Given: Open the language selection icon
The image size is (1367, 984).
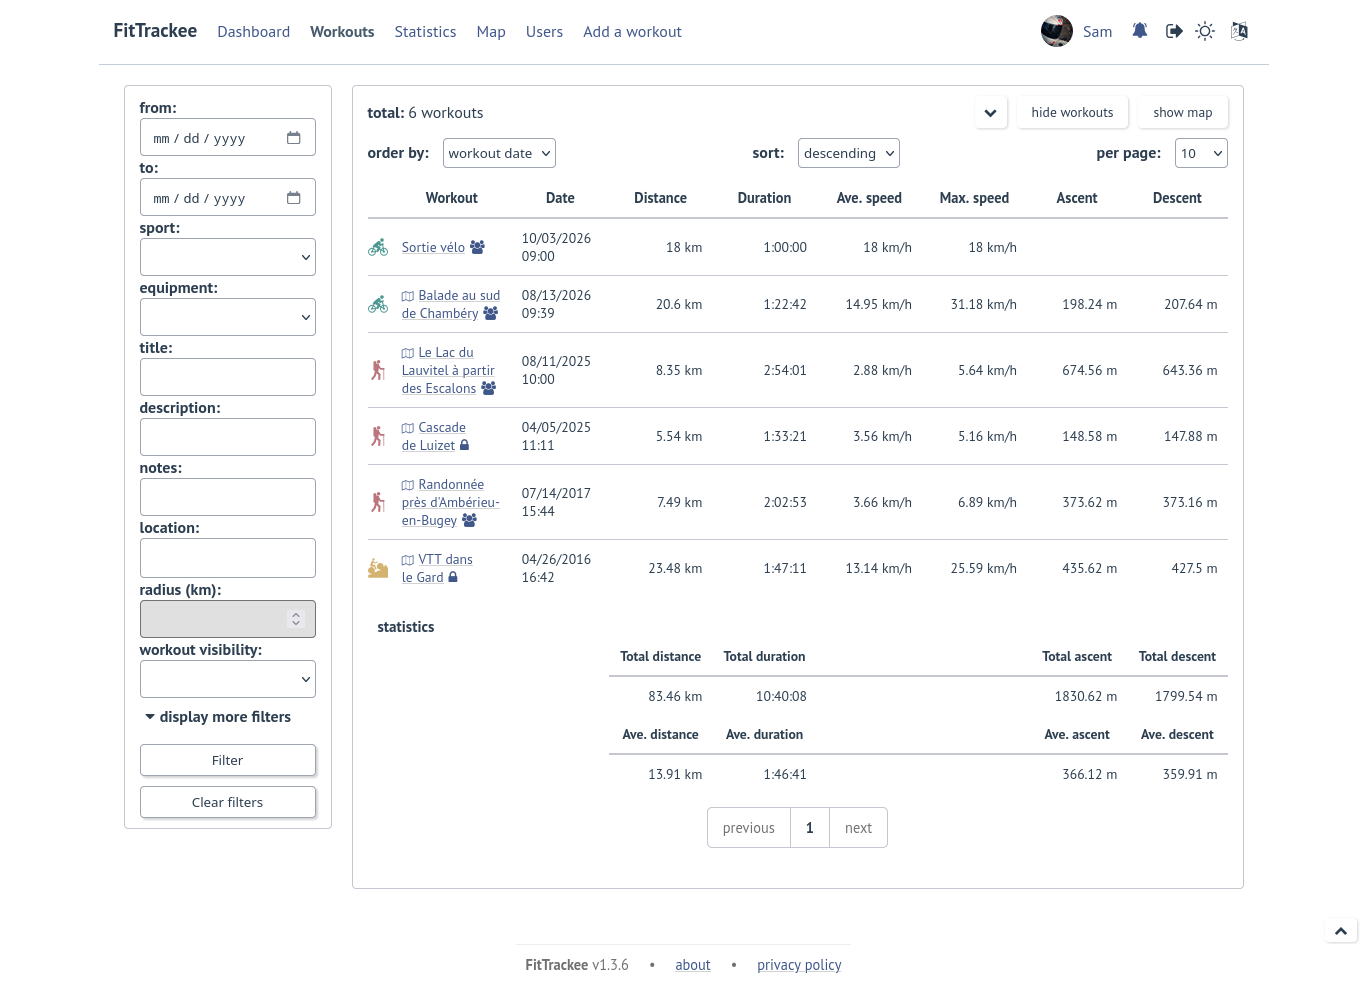Looking at the screenshot, I should click(1239, 31).
